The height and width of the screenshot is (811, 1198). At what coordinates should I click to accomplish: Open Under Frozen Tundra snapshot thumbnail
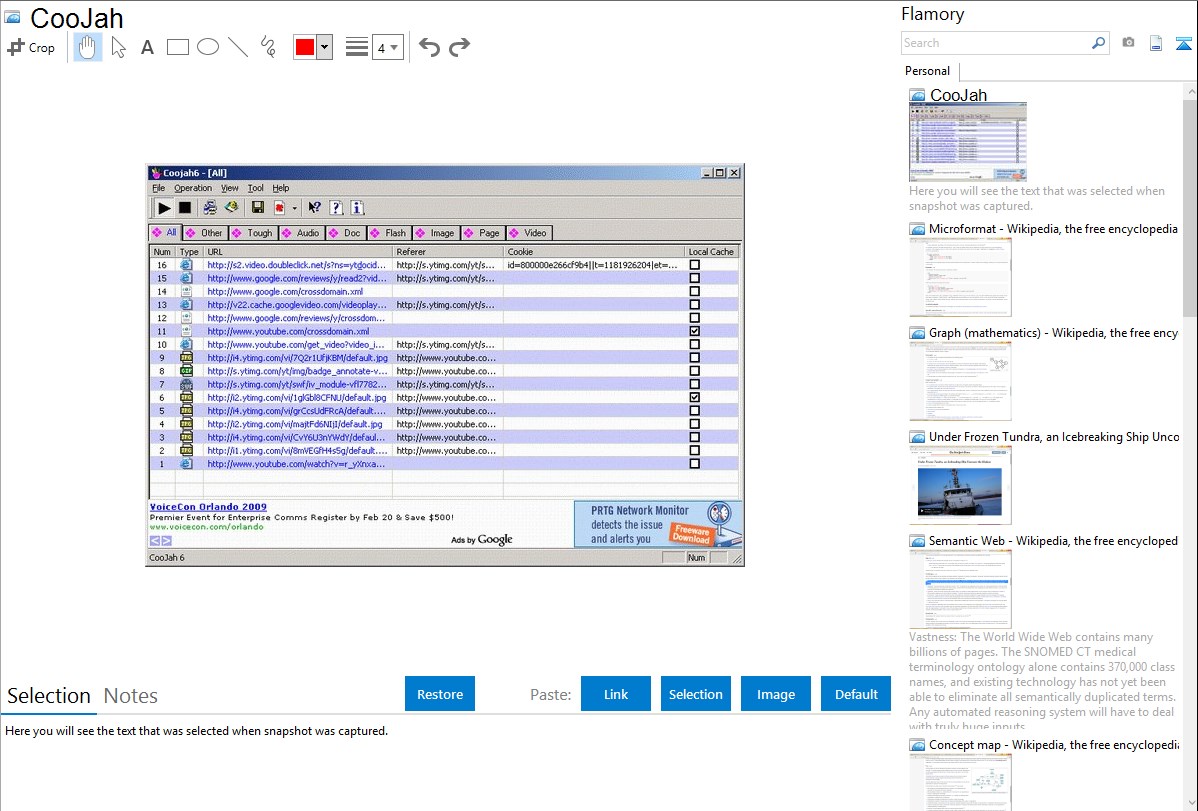960,485
